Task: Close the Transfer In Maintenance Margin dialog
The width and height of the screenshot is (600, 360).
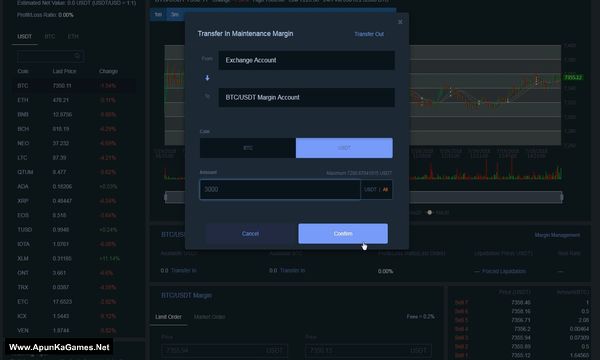Action: (x=400, y=22)
